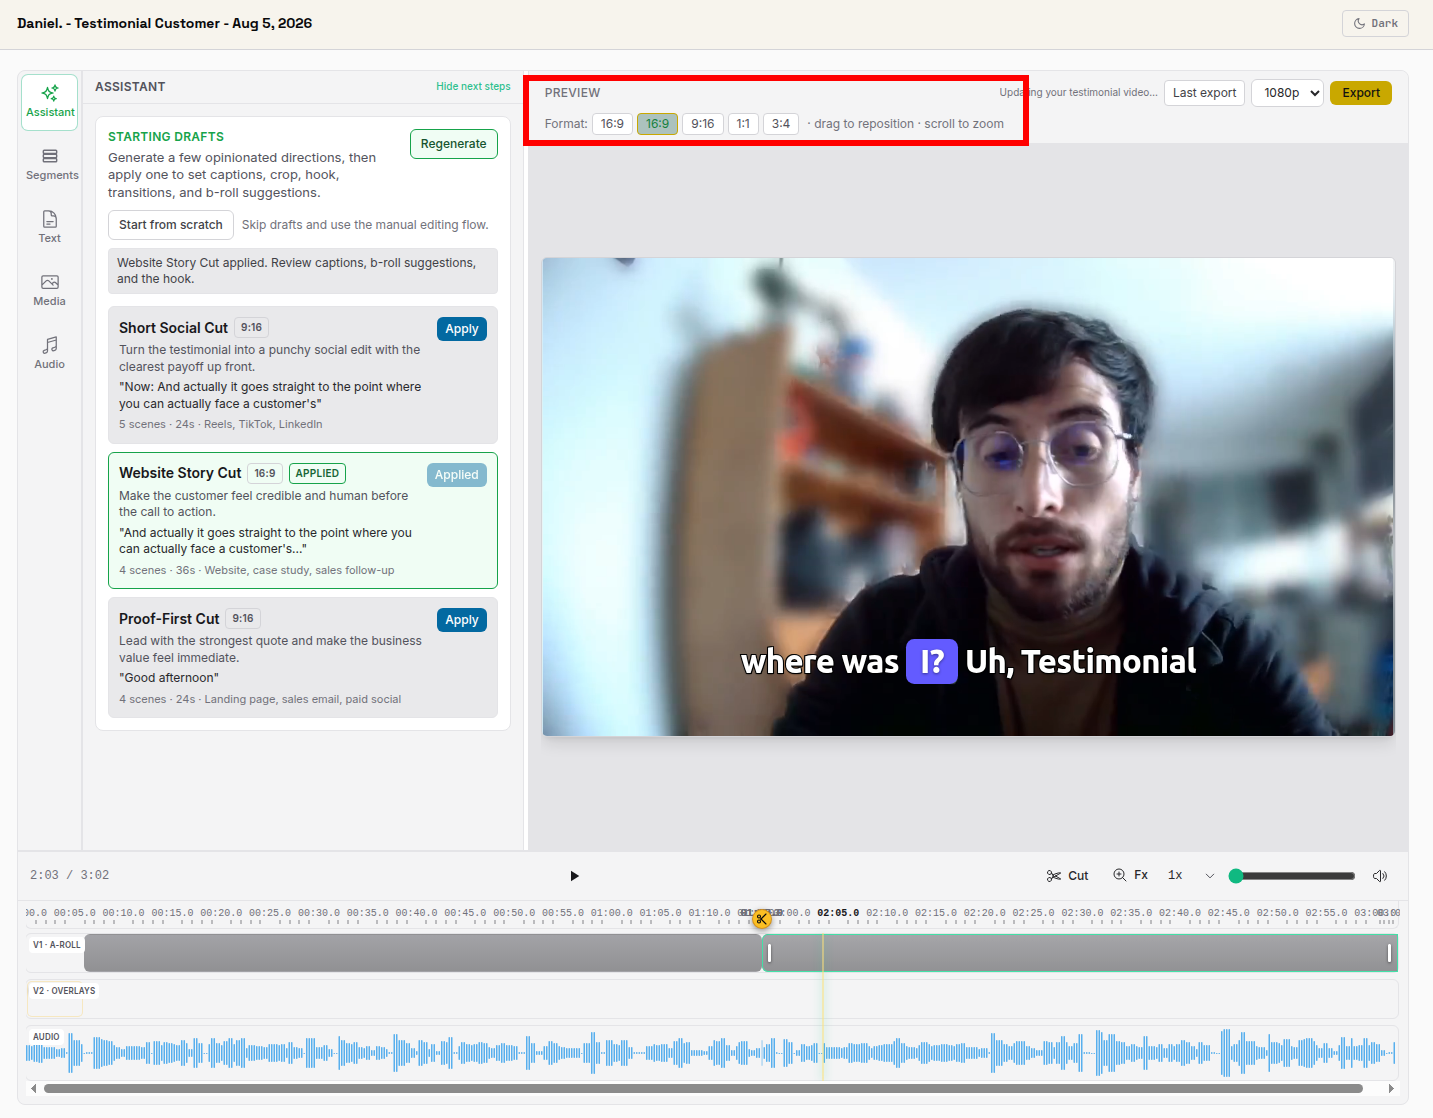Image resolution: width=1433 pixels, height=1118 pixels.
Task: Mute audio with the speaker icon
Action: pyautogui.click(x=1380, y=876)
